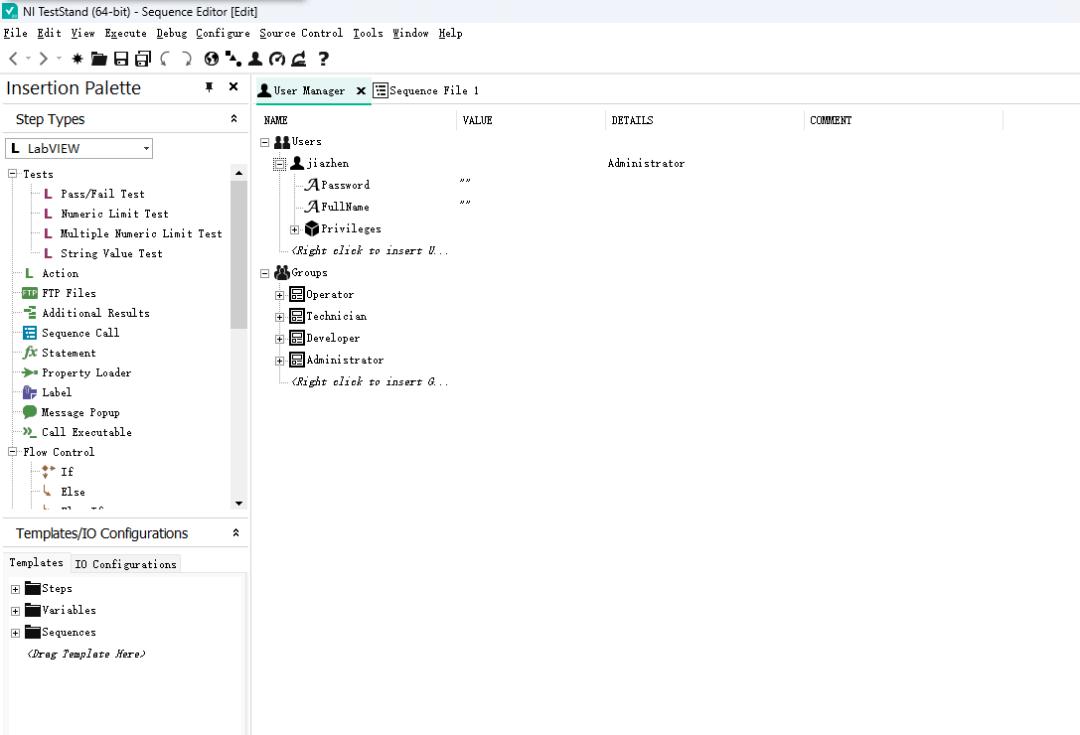Open User Manager via the toolbar person icon
The image size is (1080, 735).
pyautogui.click(x=256, y=59)
